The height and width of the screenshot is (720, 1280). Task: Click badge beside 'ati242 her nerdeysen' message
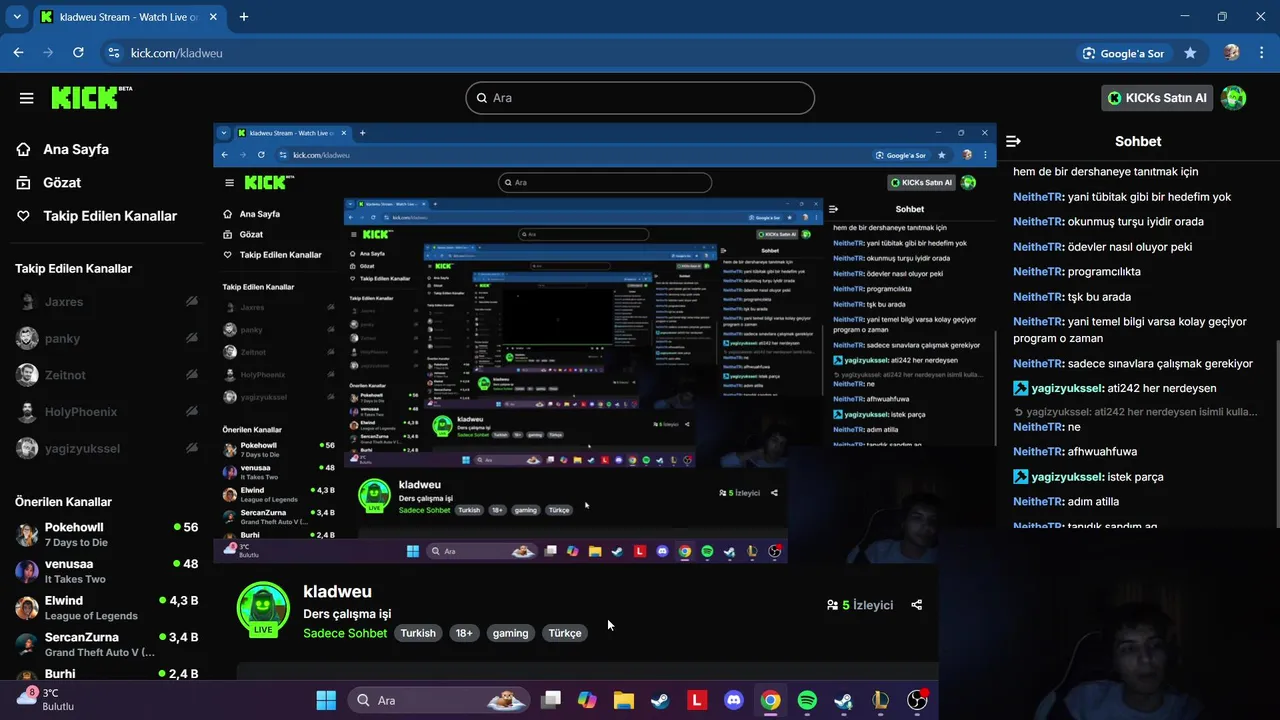[x=1021, y=389]
